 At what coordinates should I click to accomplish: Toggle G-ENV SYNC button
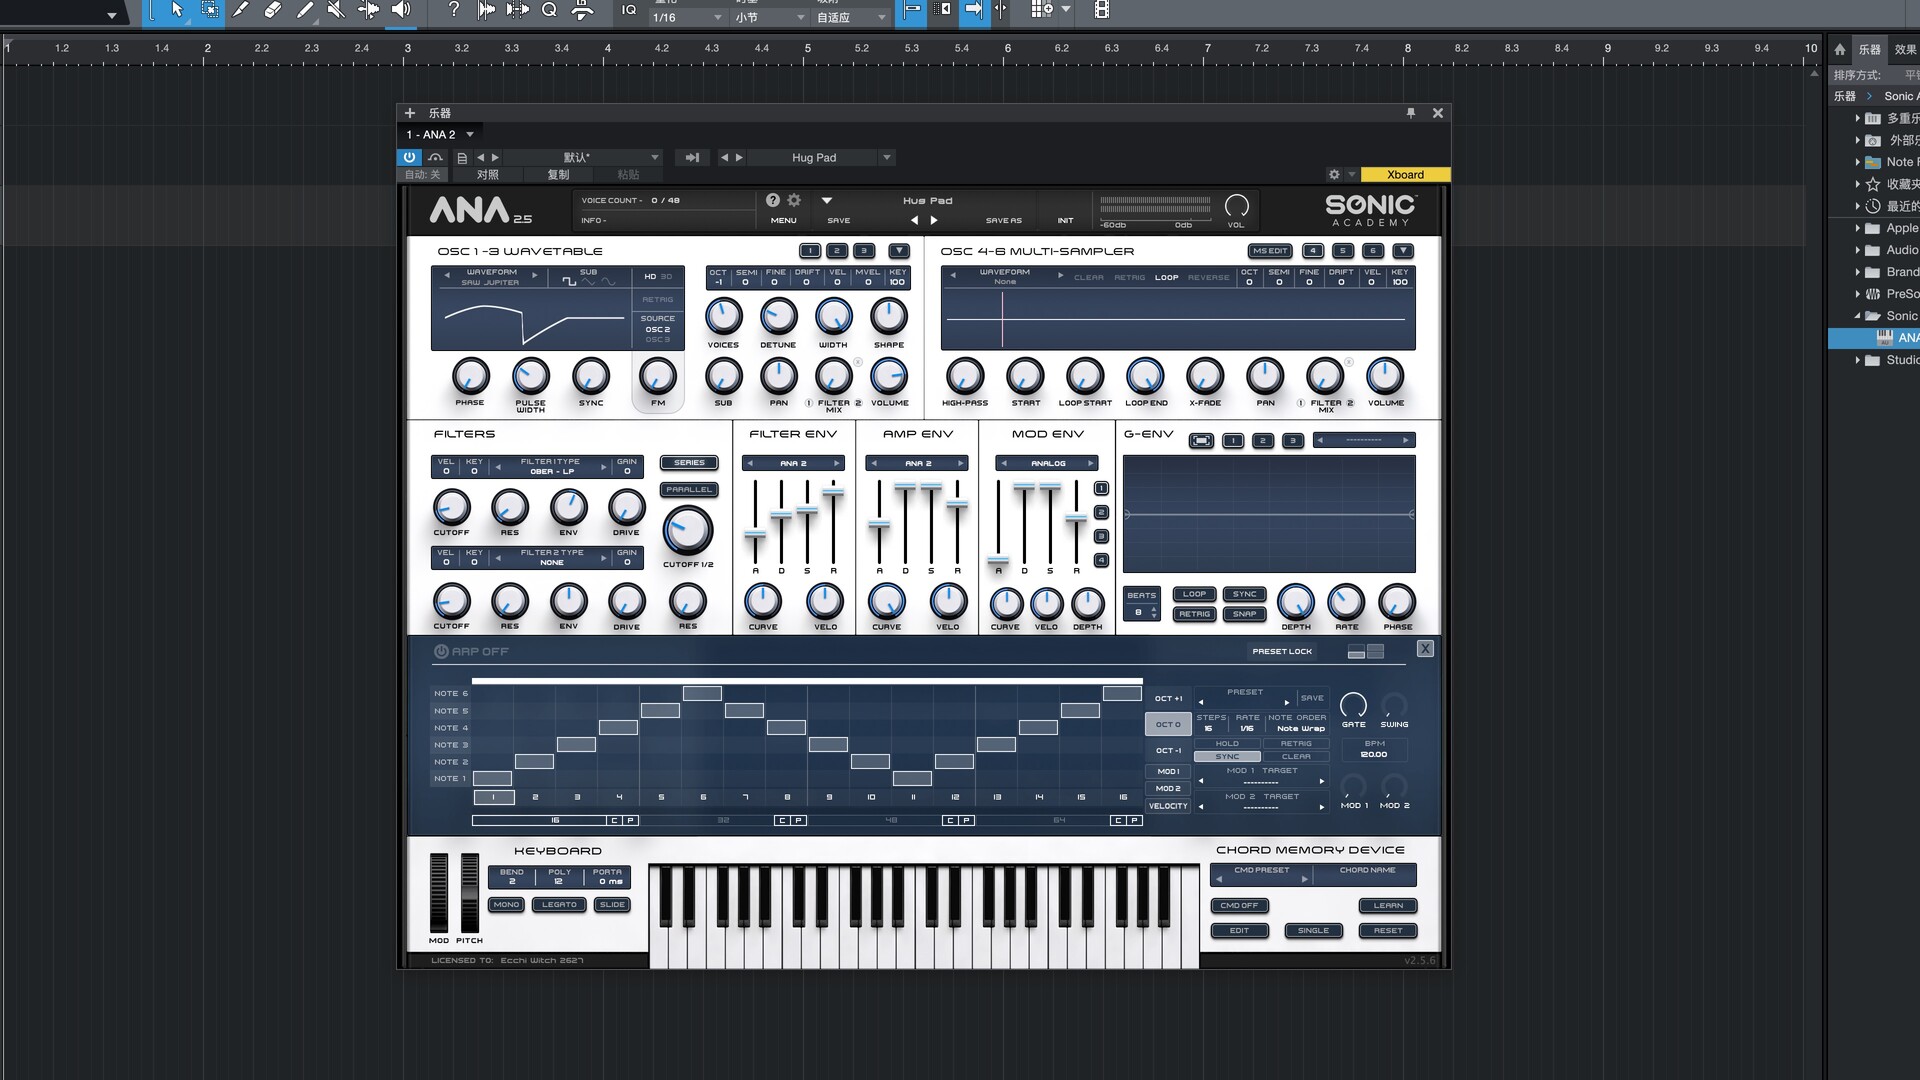tap(1244, 594)
